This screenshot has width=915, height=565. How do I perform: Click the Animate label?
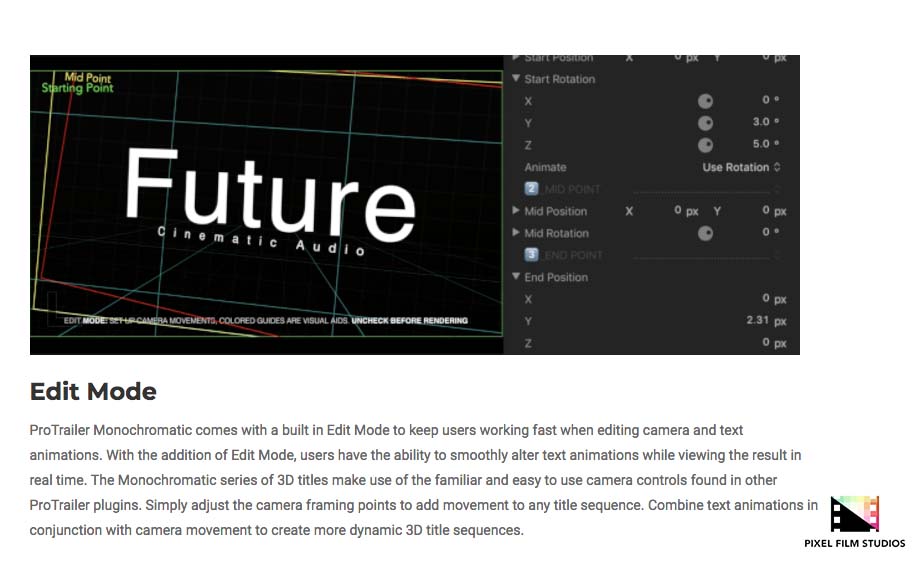tap(545, 167)
